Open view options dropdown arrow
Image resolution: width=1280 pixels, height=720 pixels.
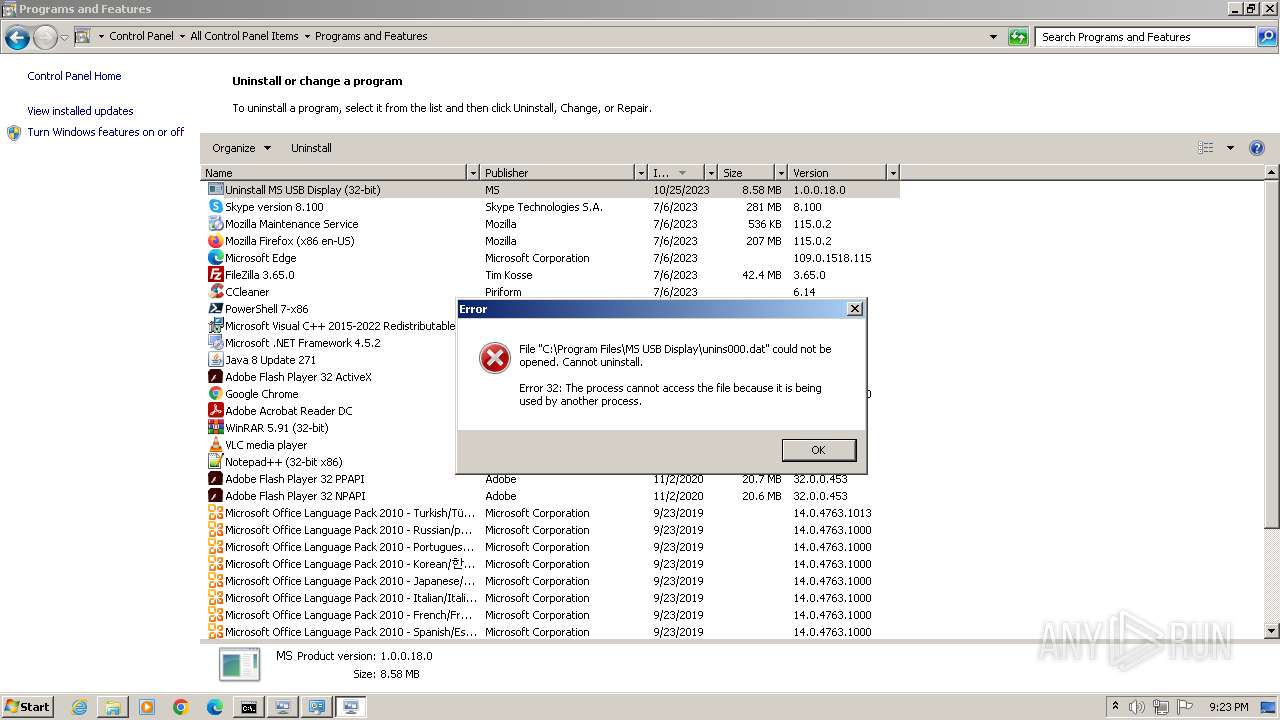point(1230,148)
